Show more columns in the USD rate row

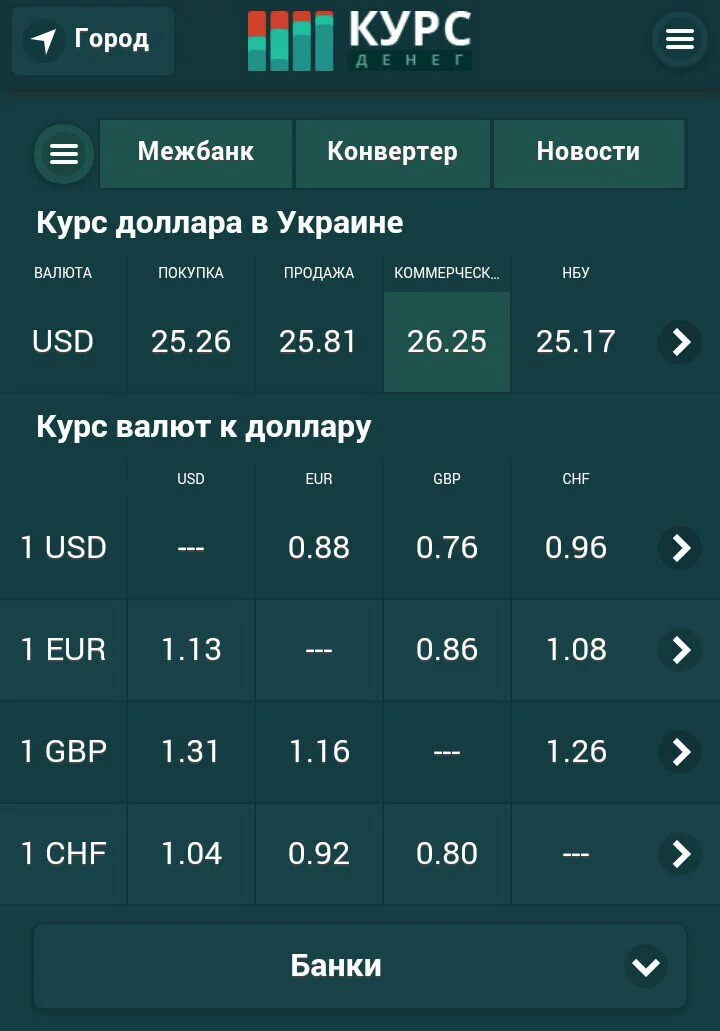pyautogui.click(x=680, y=342)
